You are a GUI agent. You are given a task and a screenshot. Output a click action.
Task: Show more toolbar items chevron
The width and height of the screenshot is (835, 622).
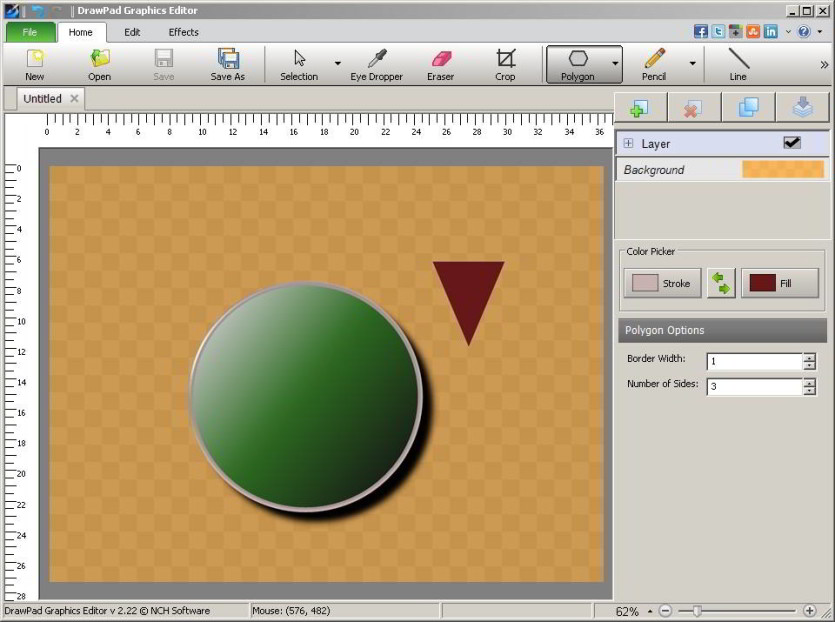[824, 64]
